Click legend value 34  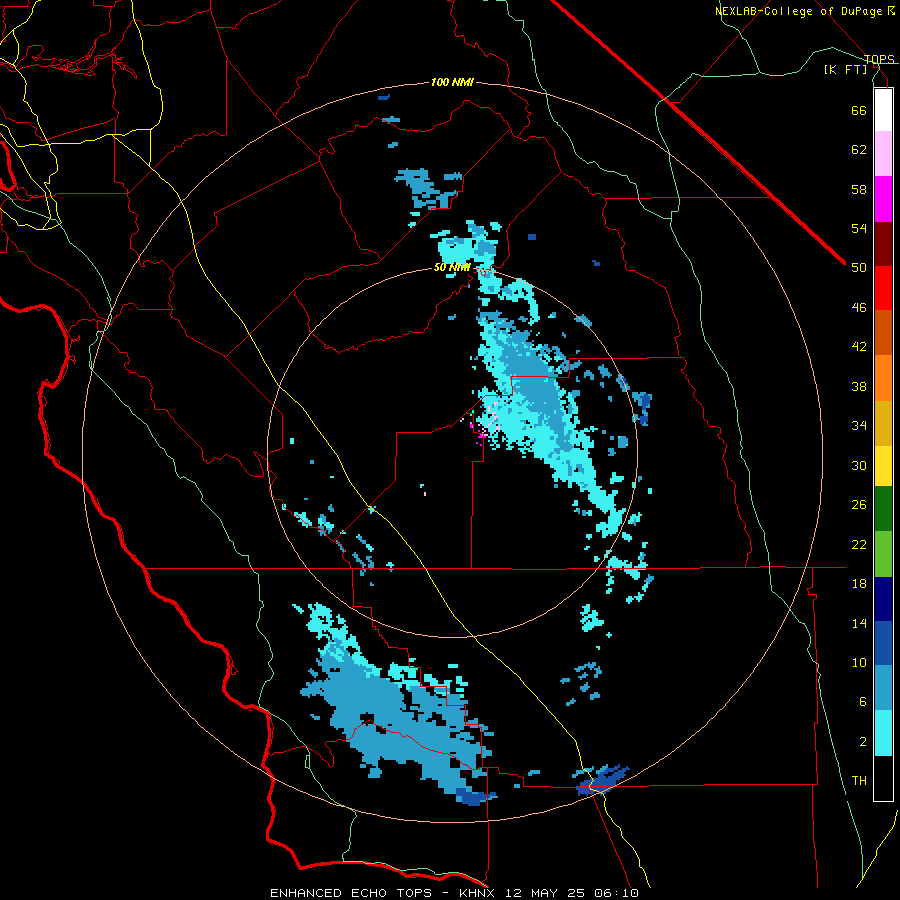(x=859, y=426)
